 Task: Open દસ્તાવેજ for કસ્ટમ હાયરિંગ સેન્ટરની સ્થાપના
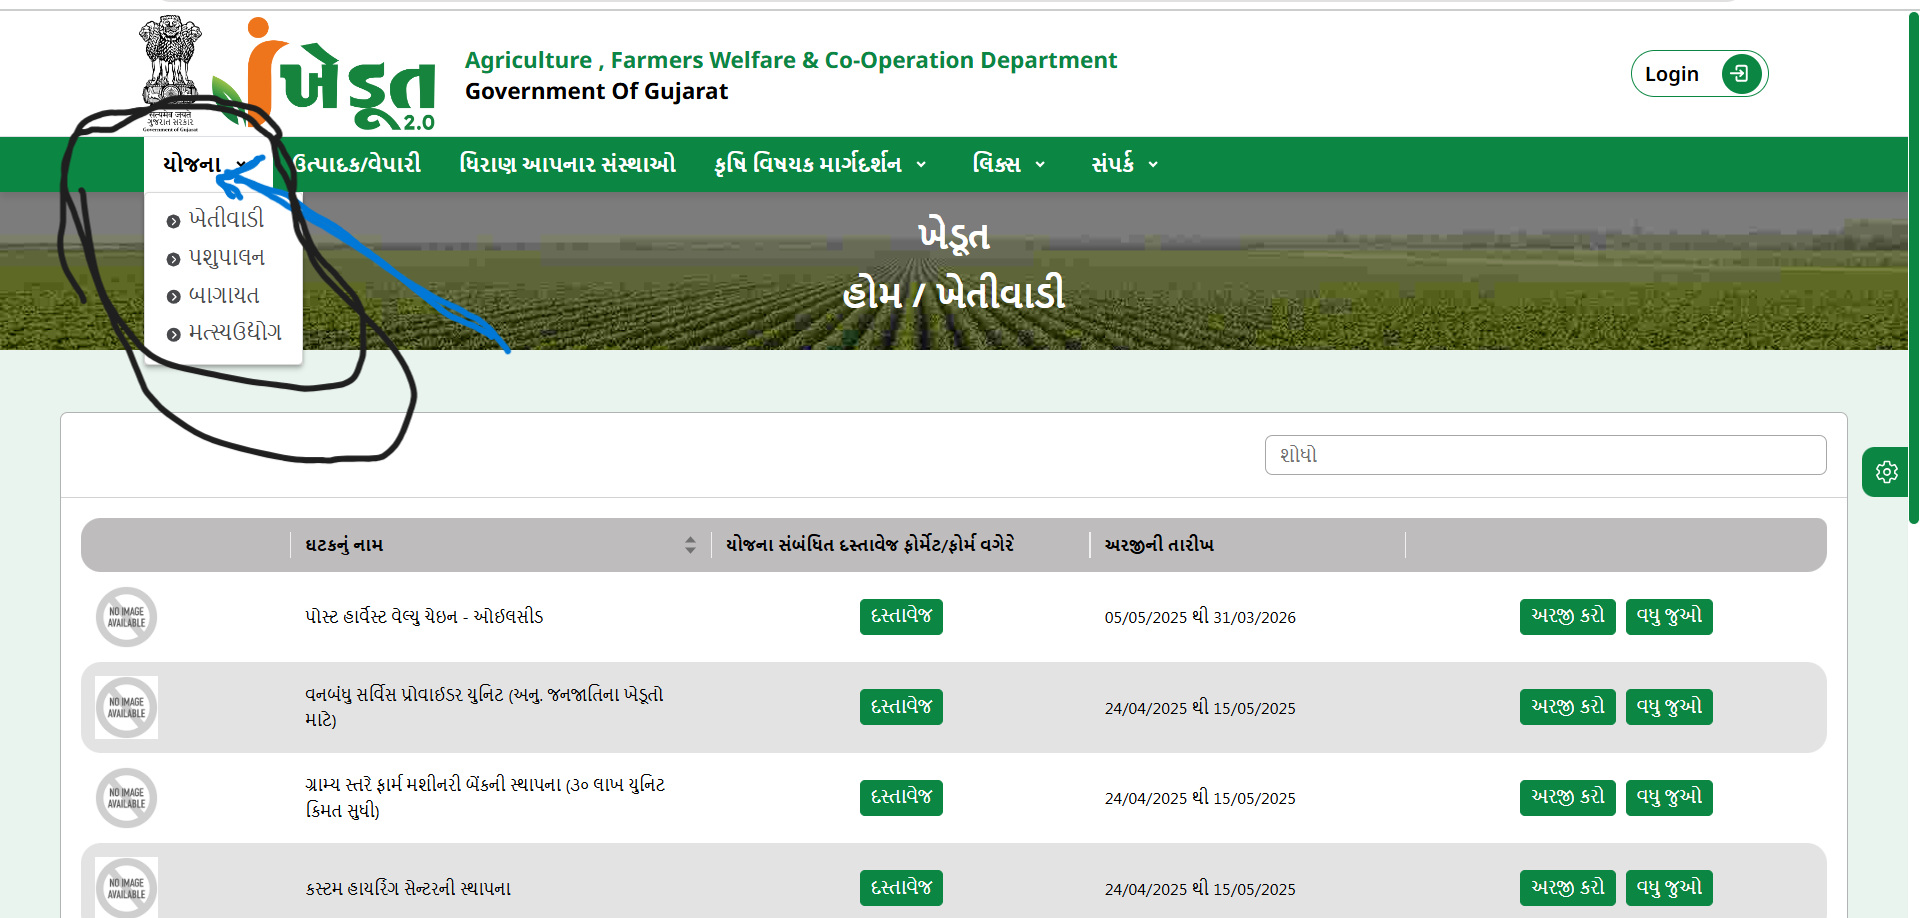tap(900, 888)
